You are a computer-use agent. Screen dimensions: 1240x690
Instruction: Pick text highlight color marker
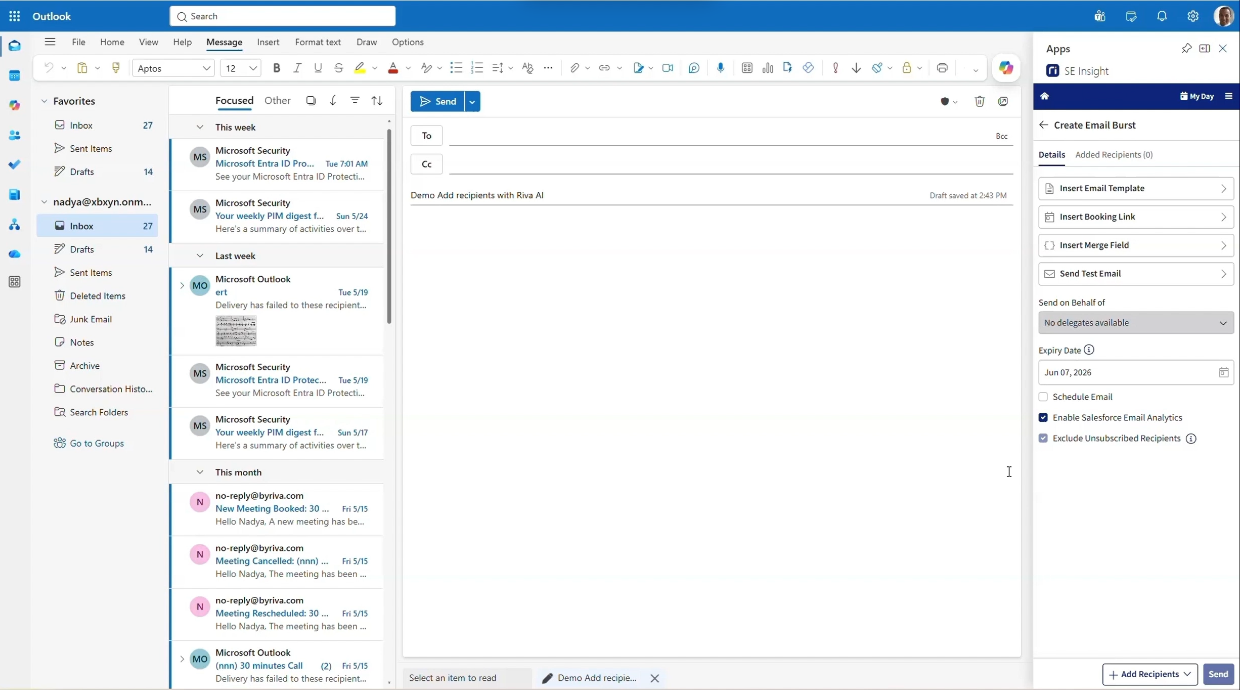click(360, 68)
